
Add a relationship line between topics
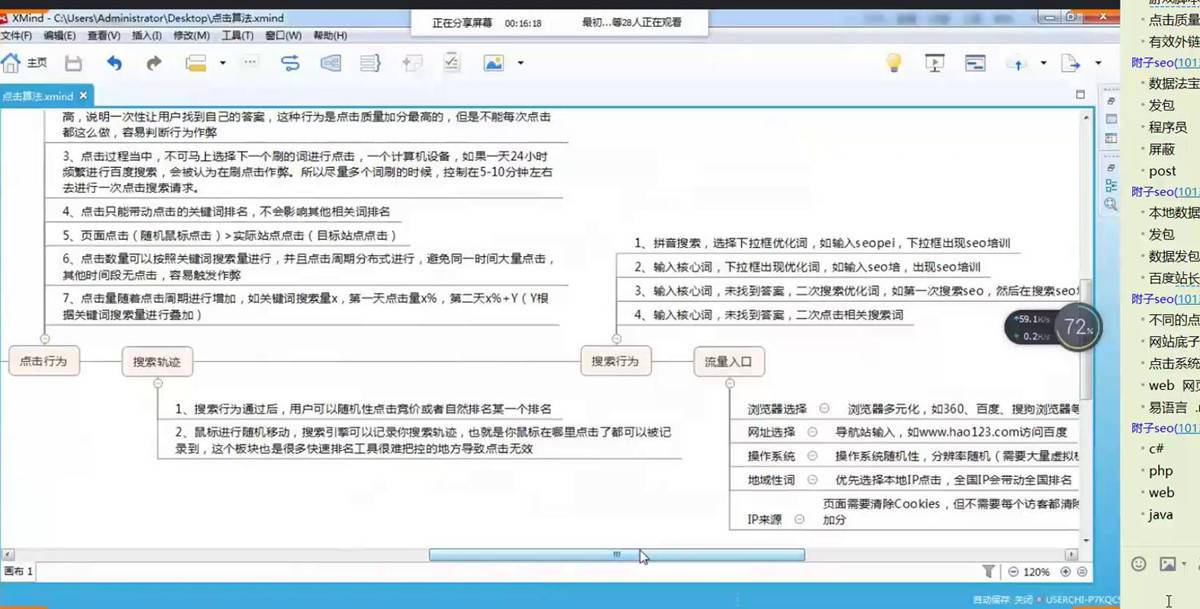(x=290, y=63)
